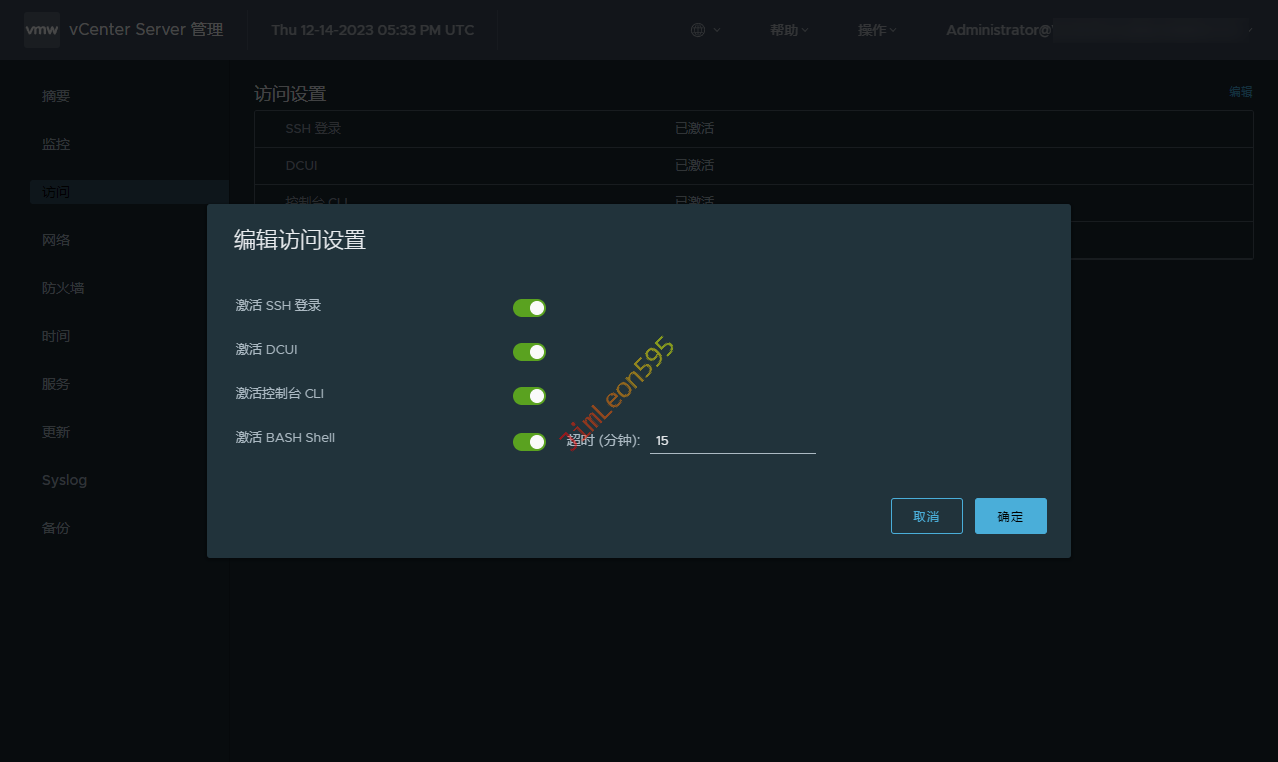
Task: Disable the 激活控制台 CLI switch
Action: [529, 396]
